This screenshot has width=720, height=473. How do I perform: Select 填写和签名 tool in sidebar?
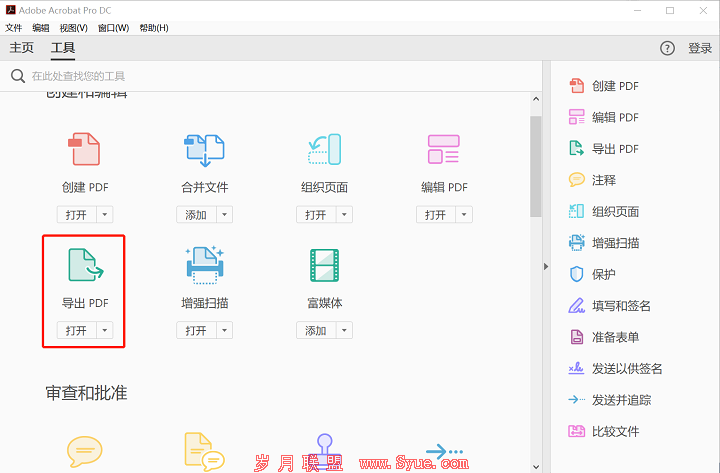pos(609,306)
